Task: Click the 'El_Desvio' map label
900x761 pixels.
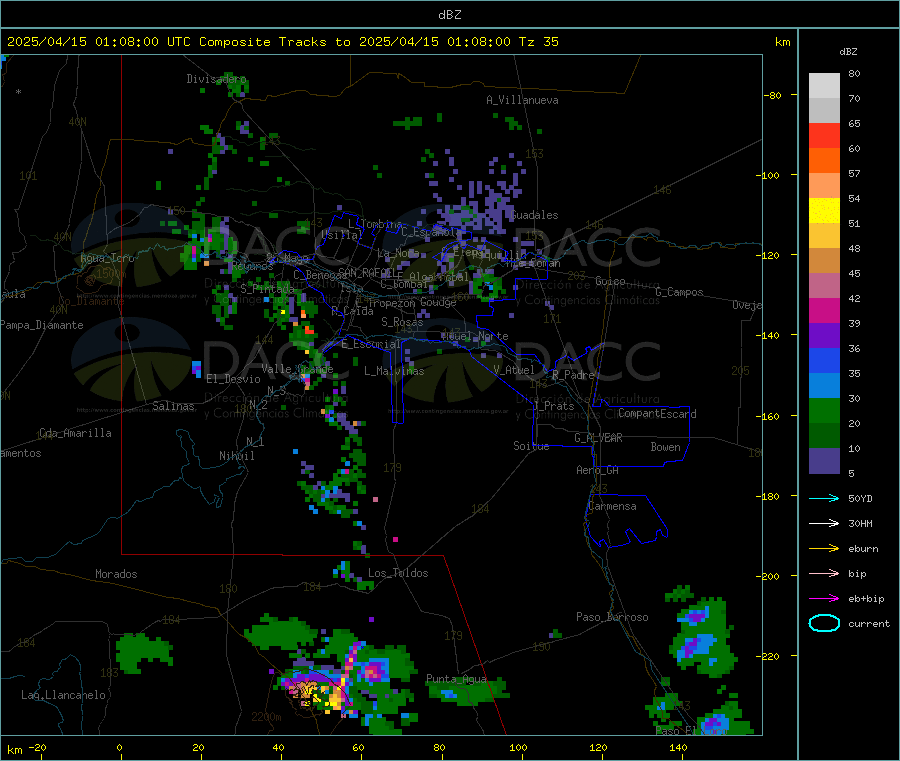Action: [x=233, y=379]
